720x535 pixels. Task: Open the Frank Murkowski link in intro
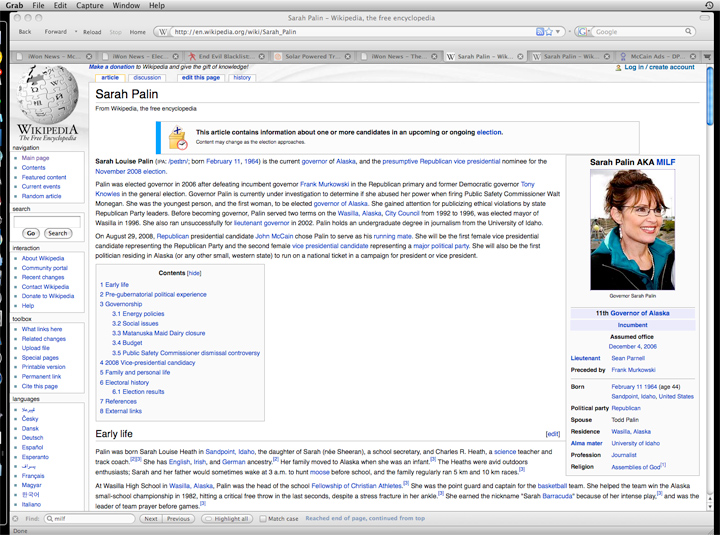(x=322, y=185)
